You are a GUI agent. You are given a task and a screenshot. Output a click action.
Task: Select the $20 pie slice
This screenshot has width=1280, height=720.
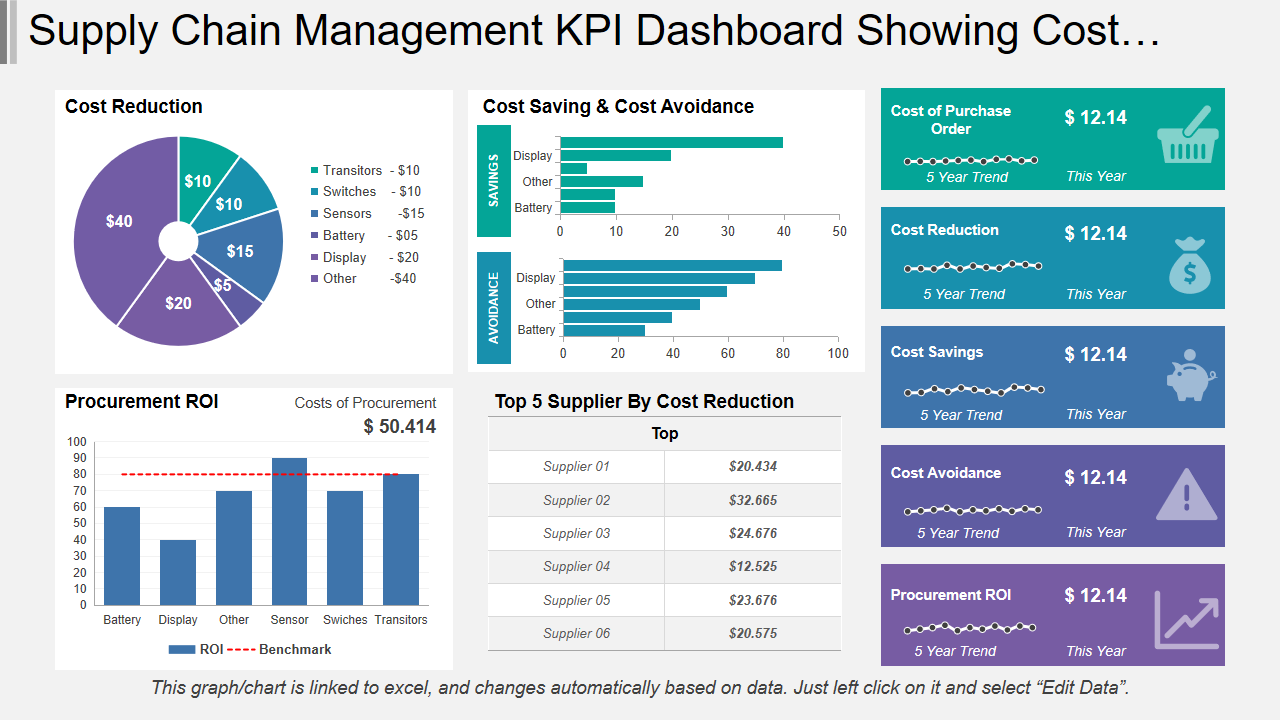[178, 303]
